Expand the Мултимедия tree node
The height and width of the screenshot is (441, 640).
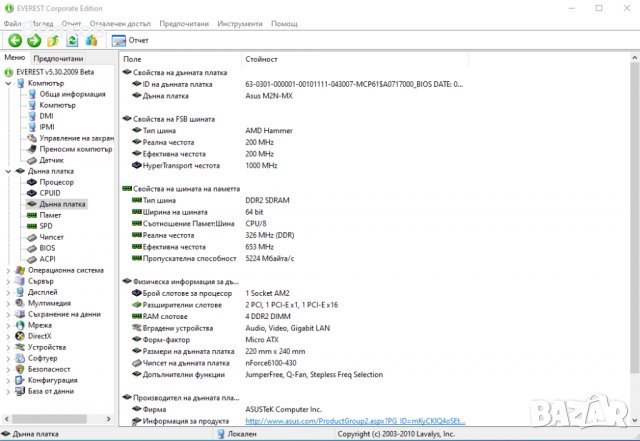(x=8, y=303)
